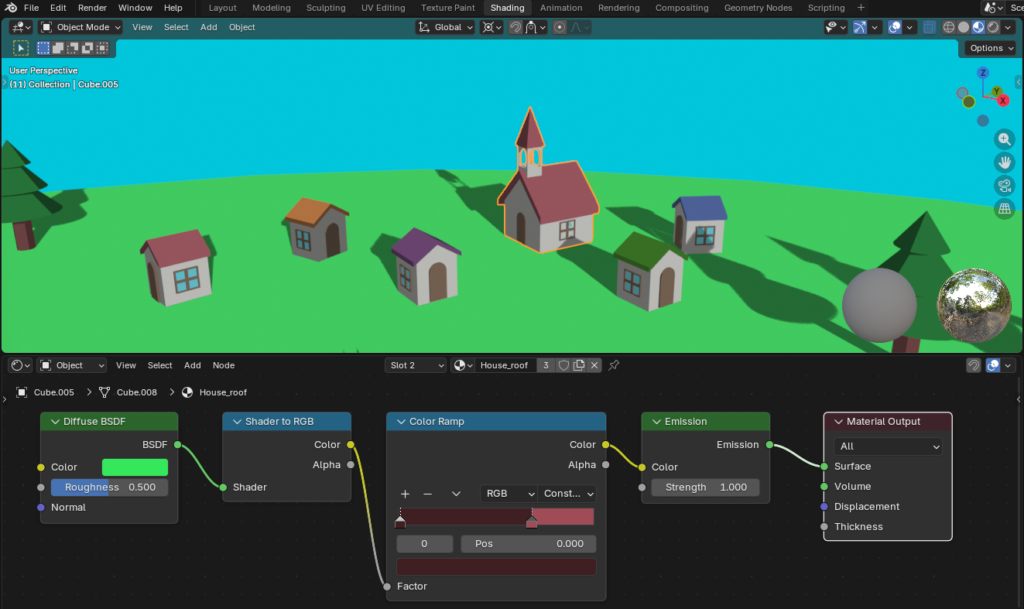1024x609 pixels.
Task: Click the Options button in viewport
Action: [990, 48]
